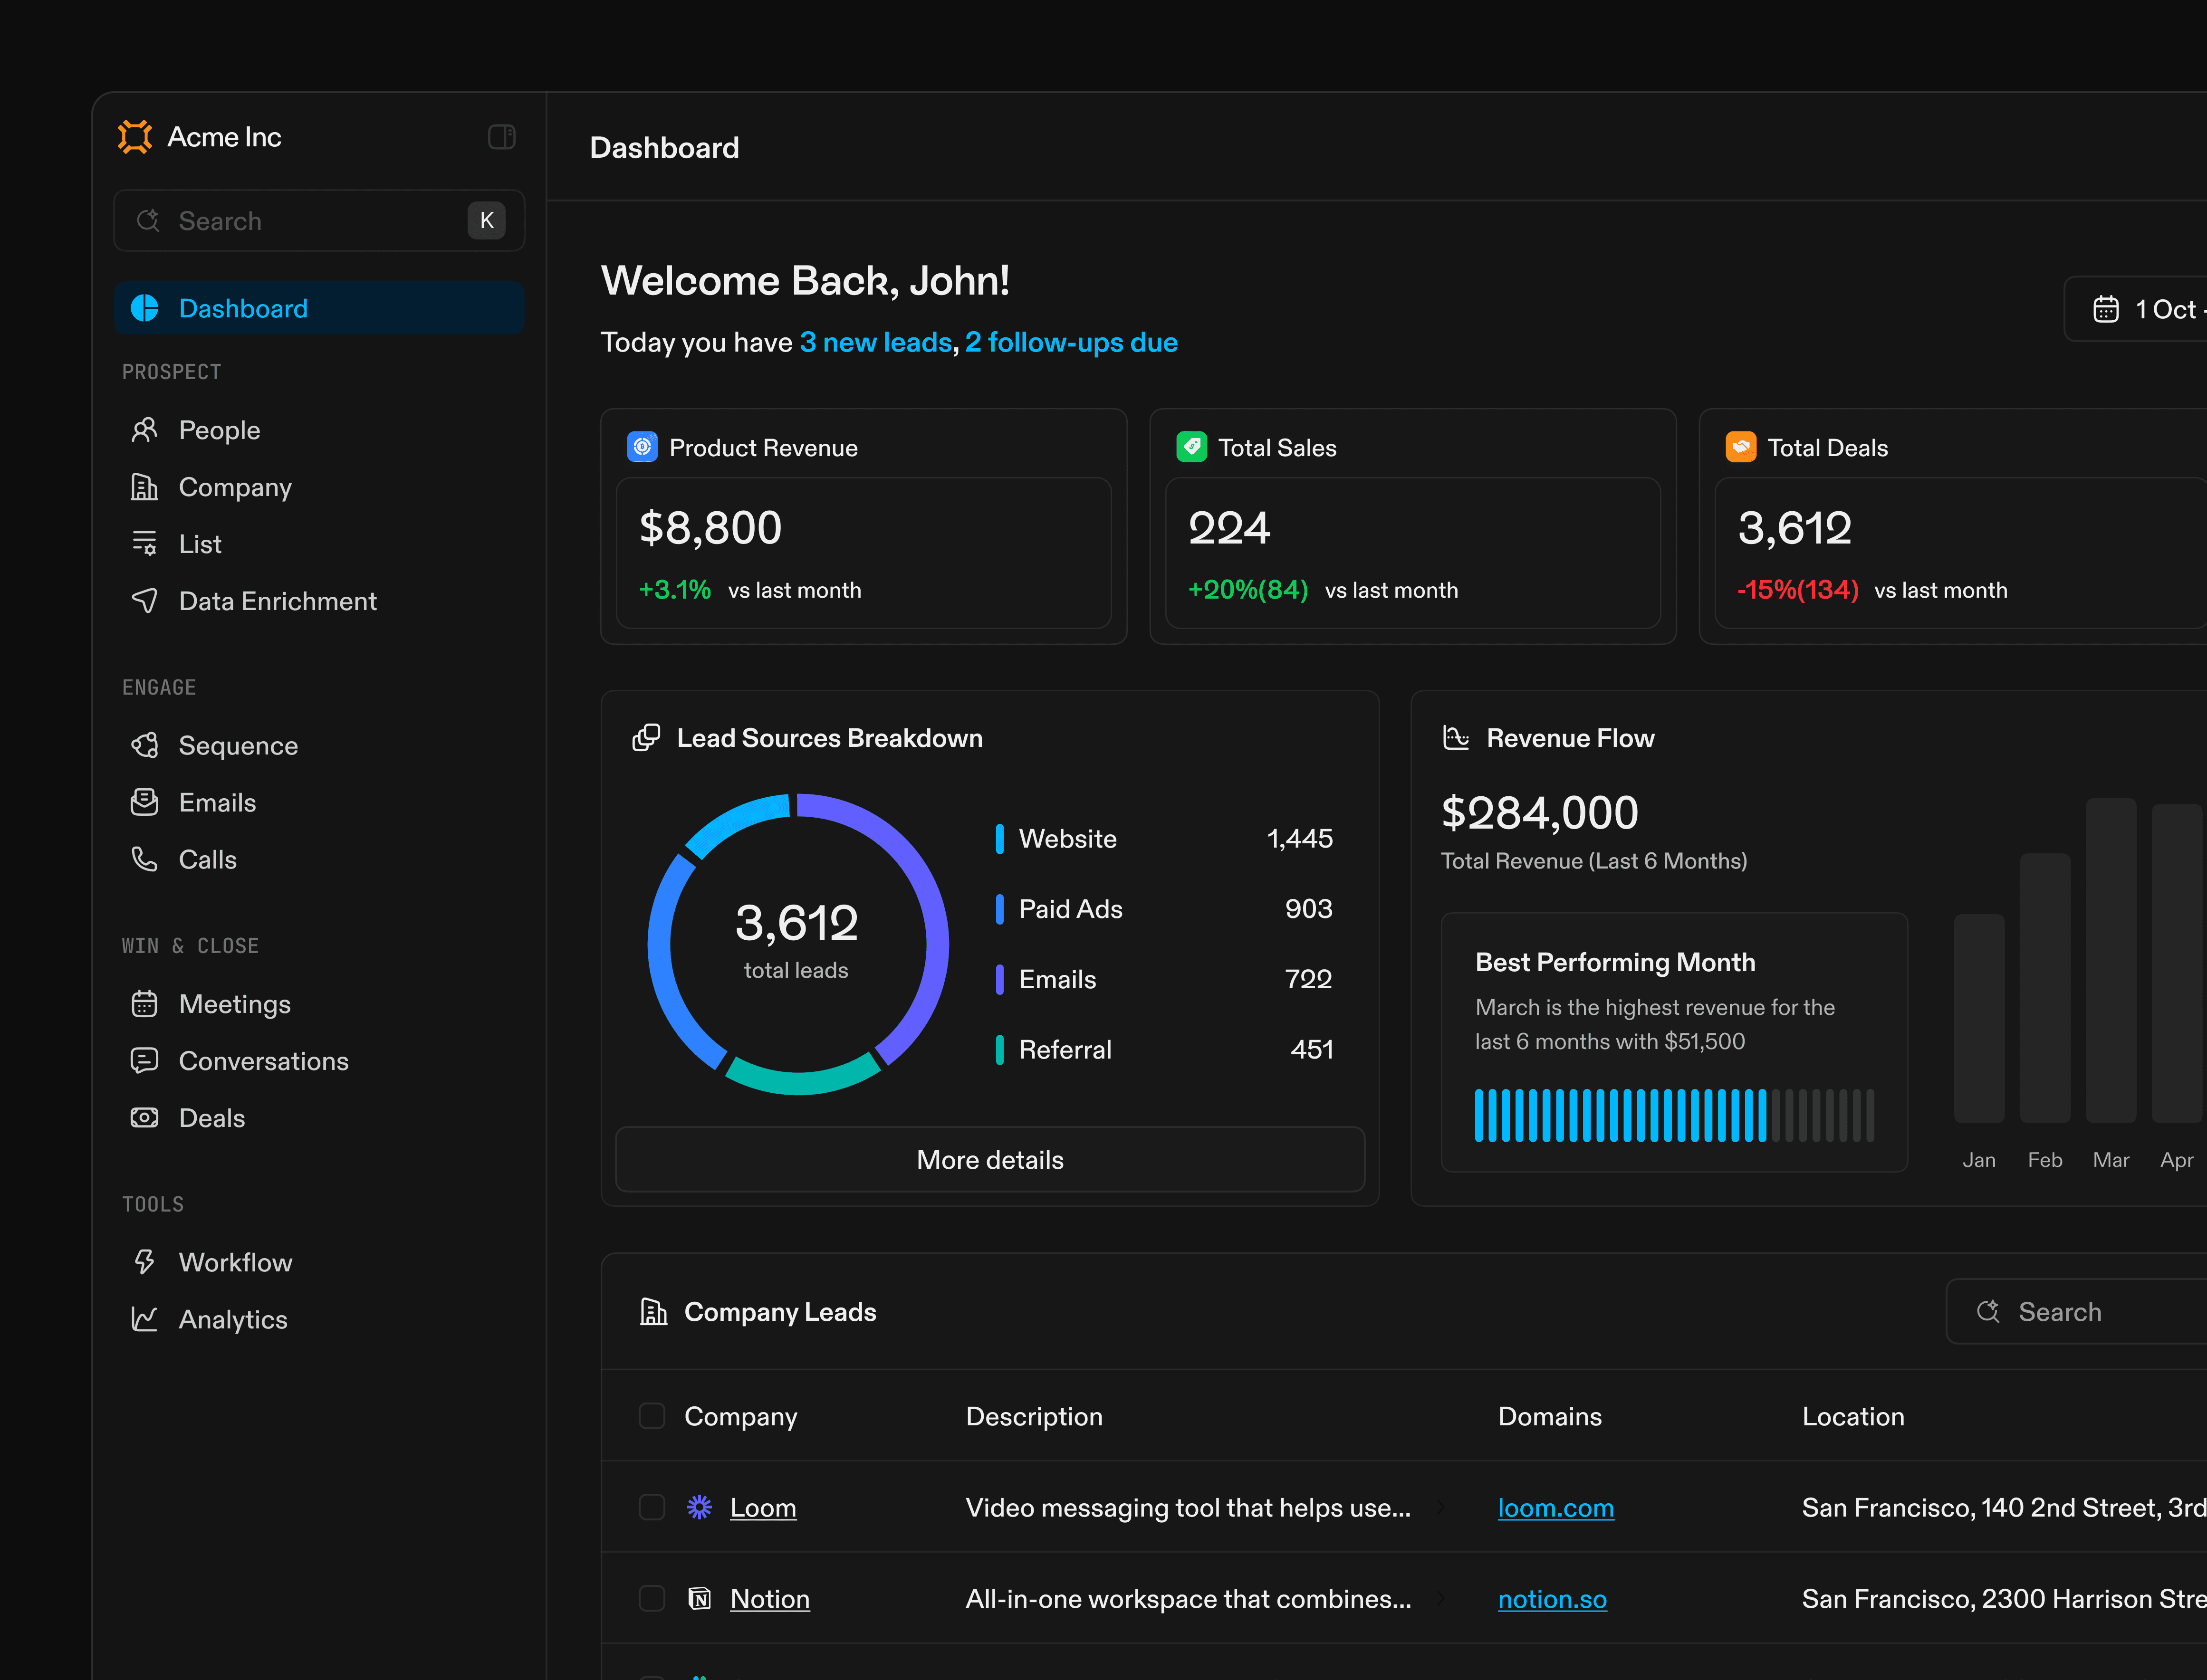Check the select-all Company header checkbox
Image resolution: width=2207 pixels, height=1680 pixels.
[652, 1416]
